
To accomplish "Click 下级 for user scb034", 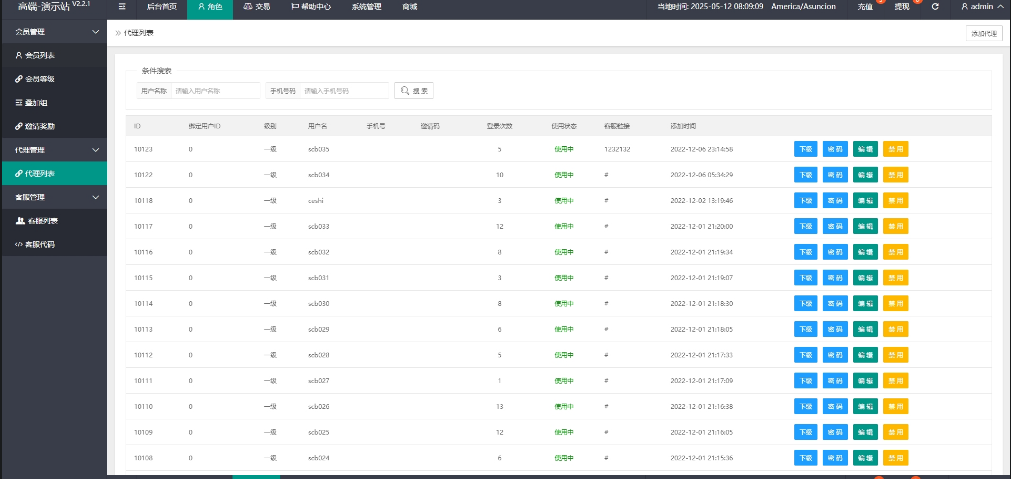I will (x=805, y=175).
